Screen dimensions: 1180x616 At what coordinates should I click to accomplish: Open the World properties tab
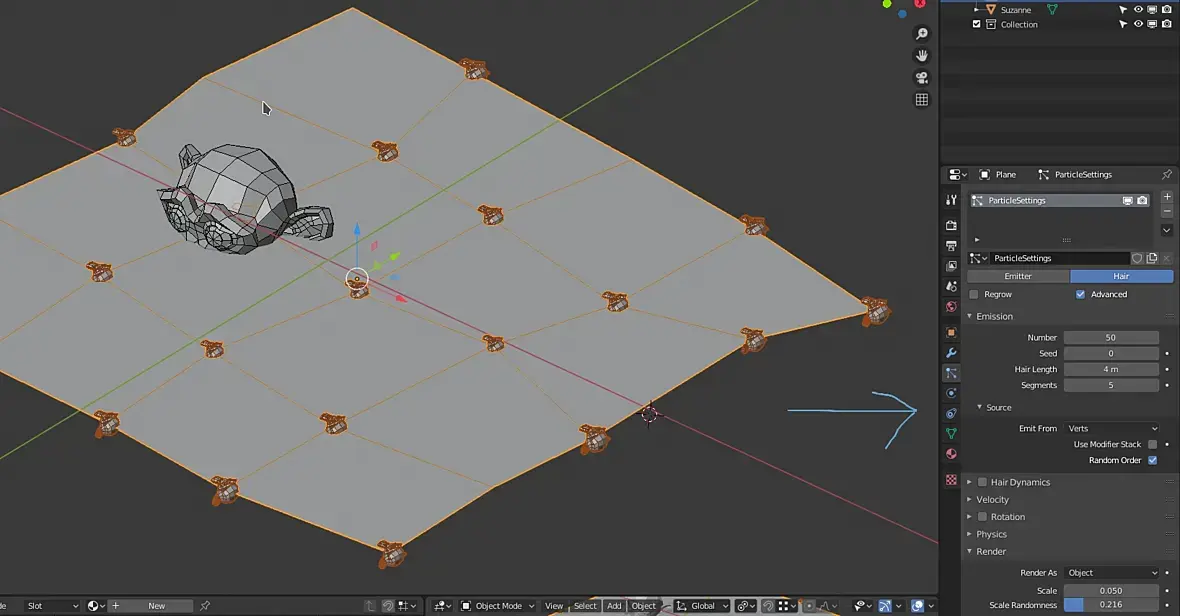pos(951,307)
